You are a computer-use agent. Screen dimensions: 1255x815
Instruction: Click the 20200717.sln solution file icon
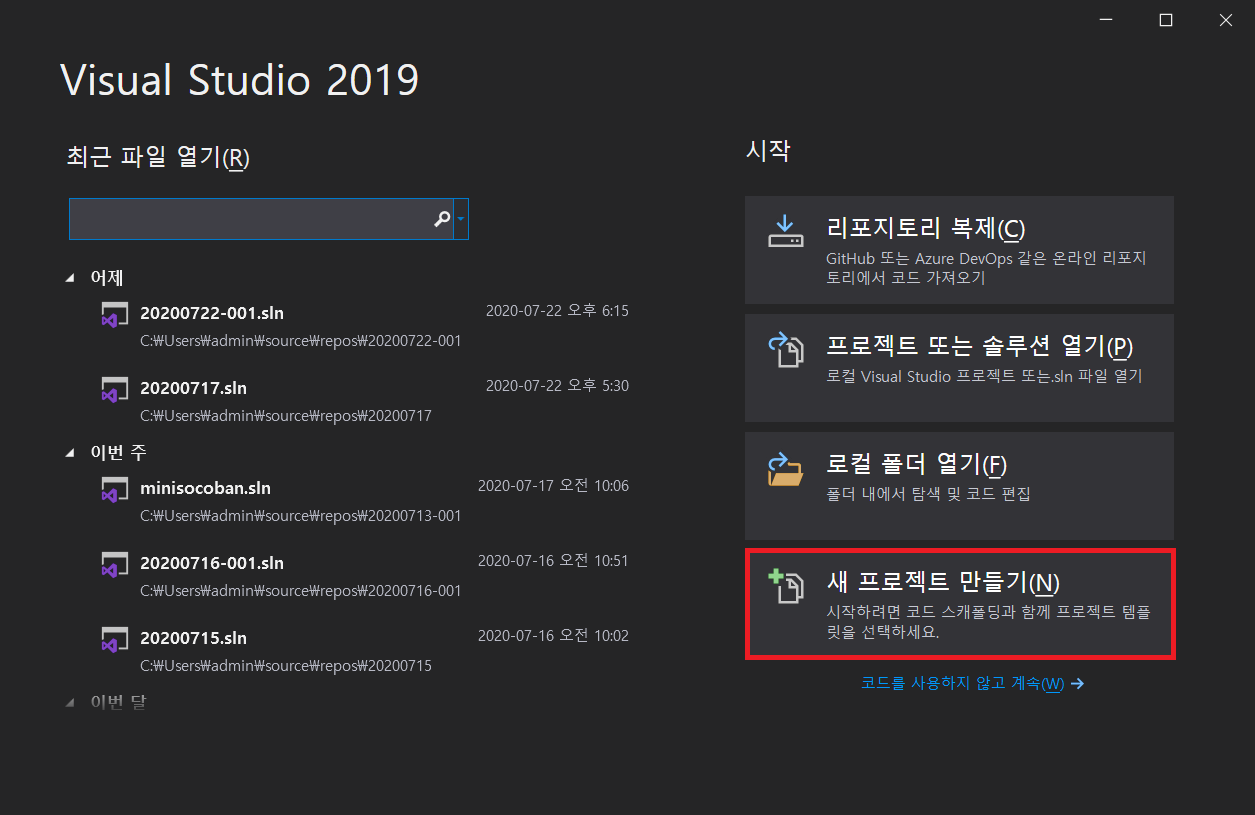point(114,390)
